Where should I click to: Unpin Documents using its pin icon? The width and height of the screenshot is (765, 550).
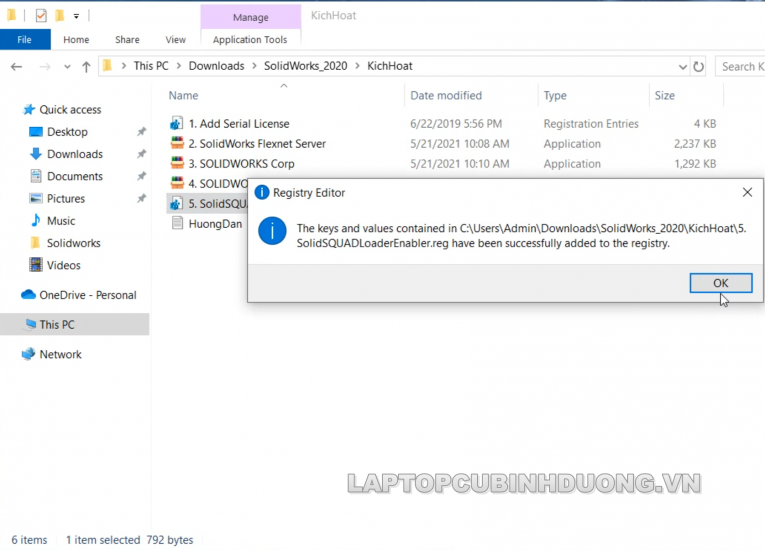141,176
